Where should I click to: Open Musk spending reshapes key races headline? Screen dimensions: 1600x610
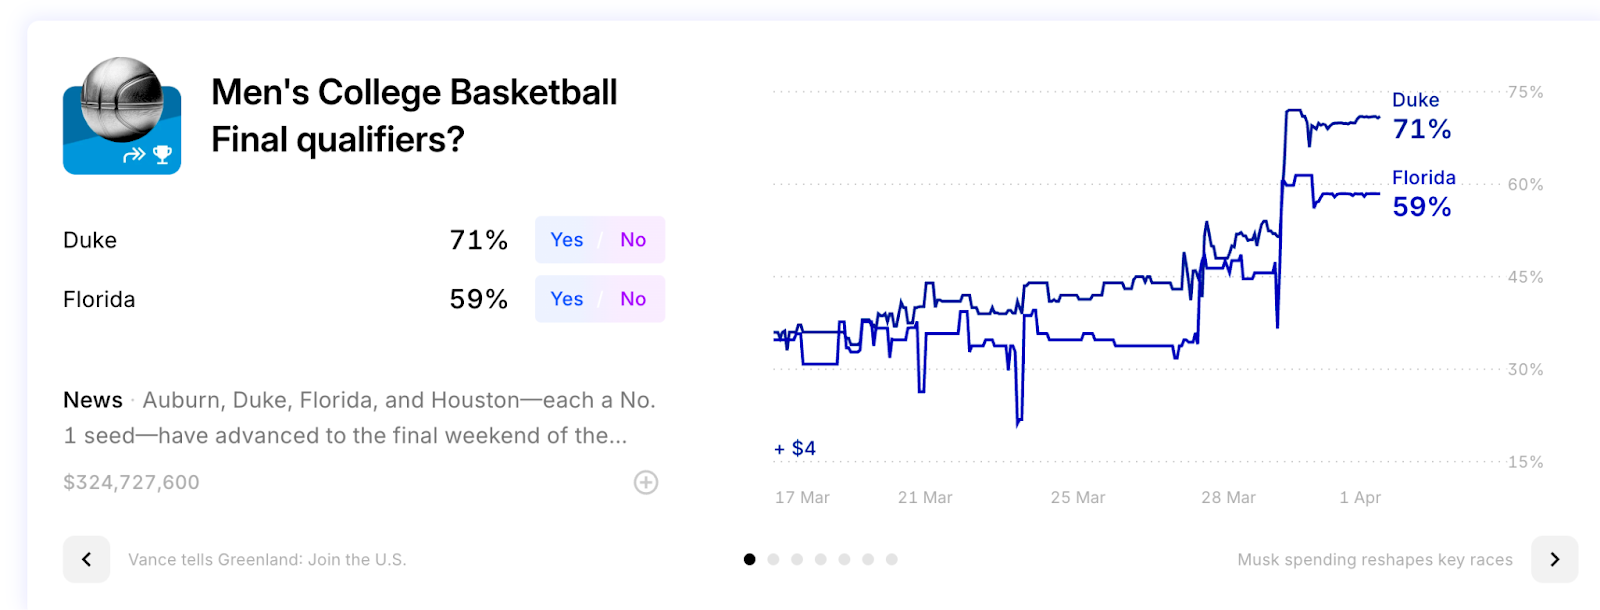click(1375, 560)
